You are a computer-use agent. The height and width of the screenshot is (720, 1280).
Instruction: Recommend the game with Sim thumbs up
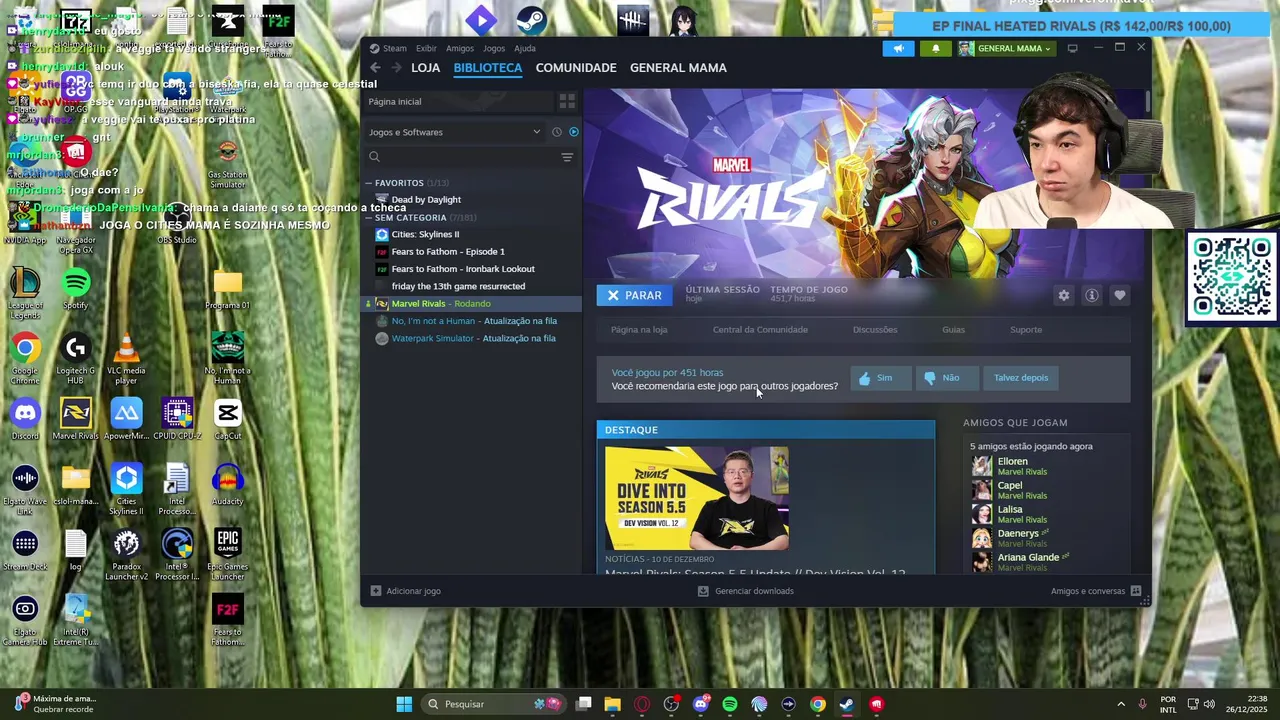pyautogui.click(x=881, y=378)
